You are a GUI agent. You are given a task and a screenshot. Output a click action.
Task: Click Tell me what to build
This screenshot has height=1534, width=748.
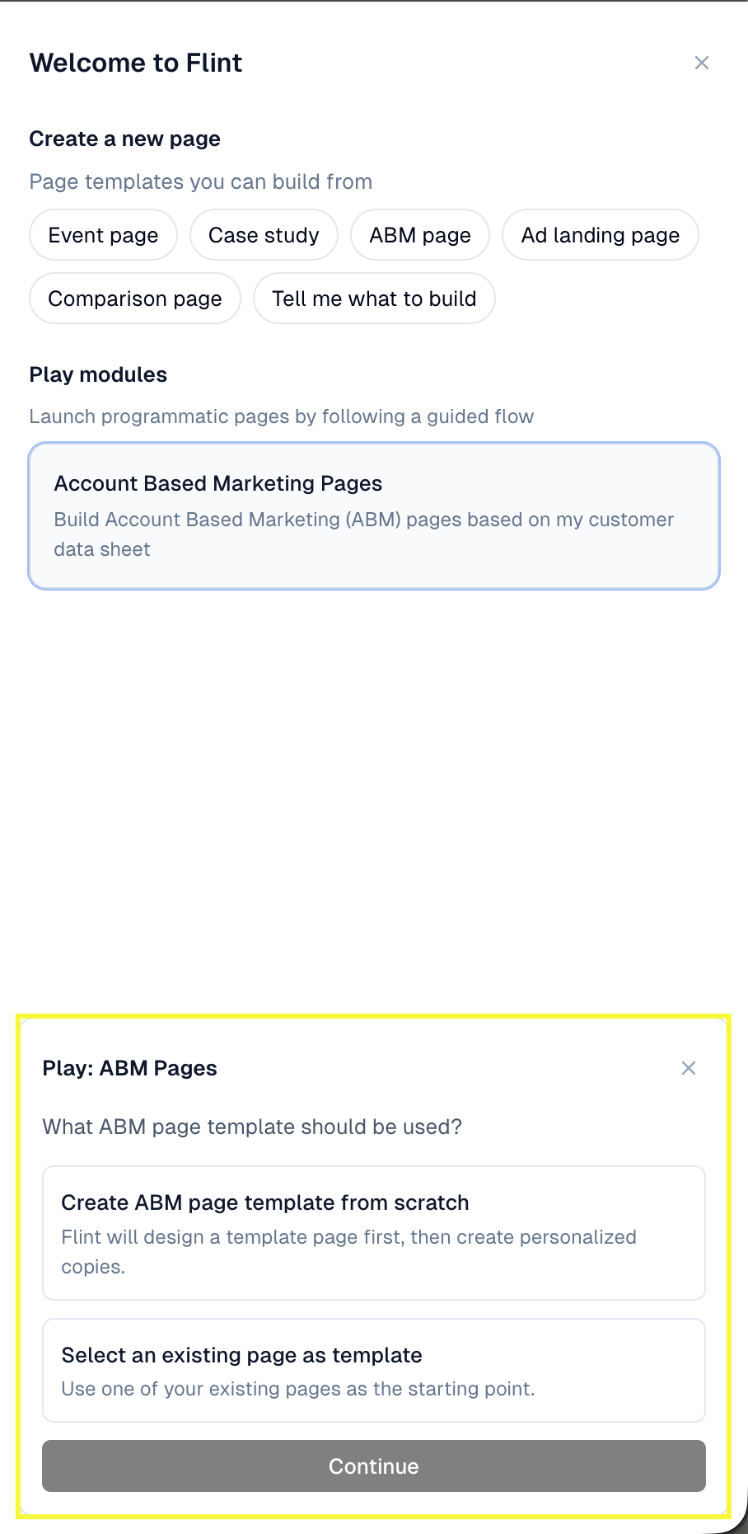(374, 298)
